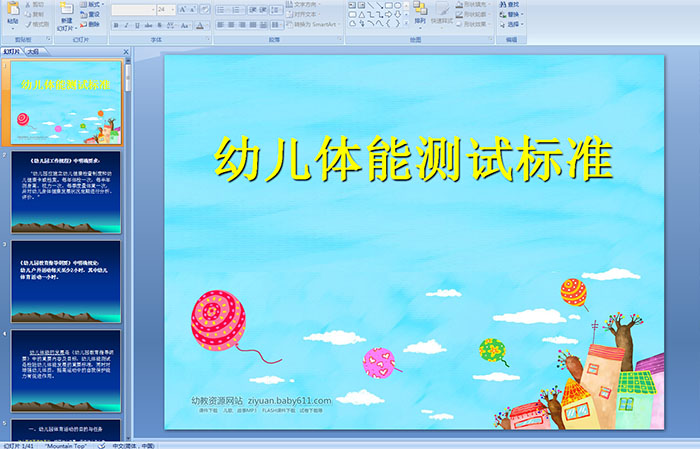Click thumbnail pane vertical scrollbar
700x449 pixels.
129,249
